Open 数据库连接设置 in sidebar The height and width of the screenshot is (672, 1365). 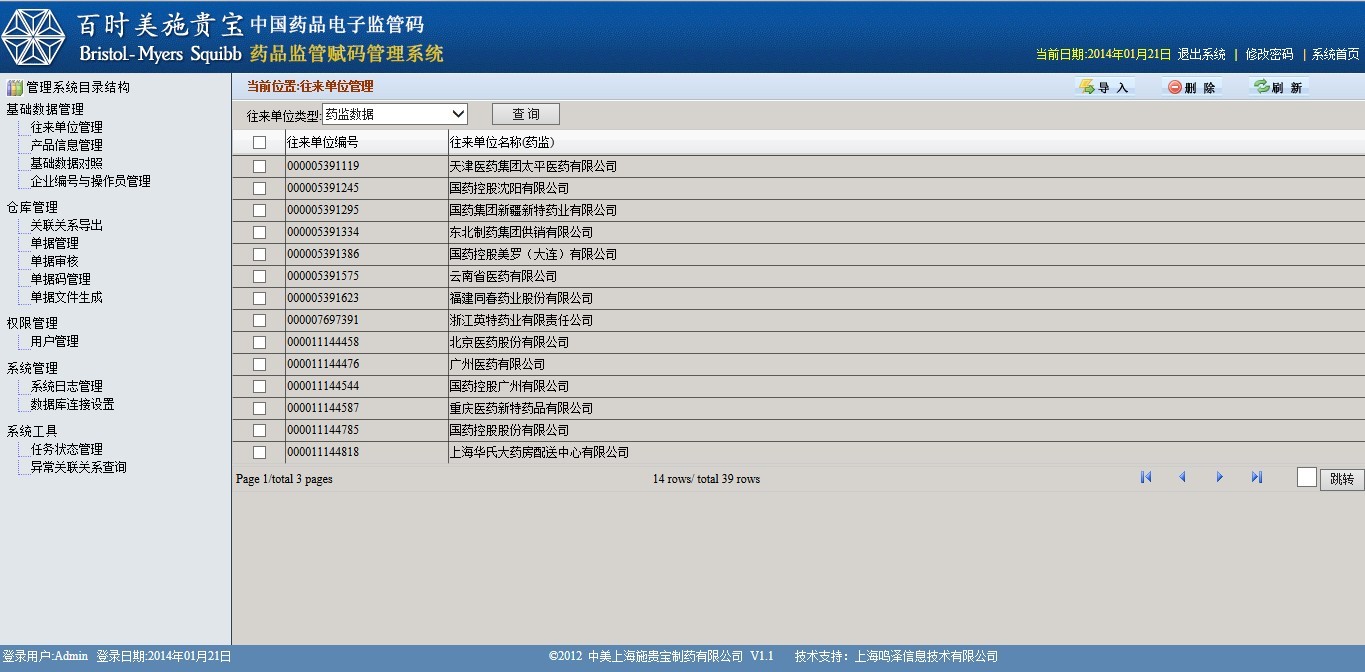pos(72,404)
